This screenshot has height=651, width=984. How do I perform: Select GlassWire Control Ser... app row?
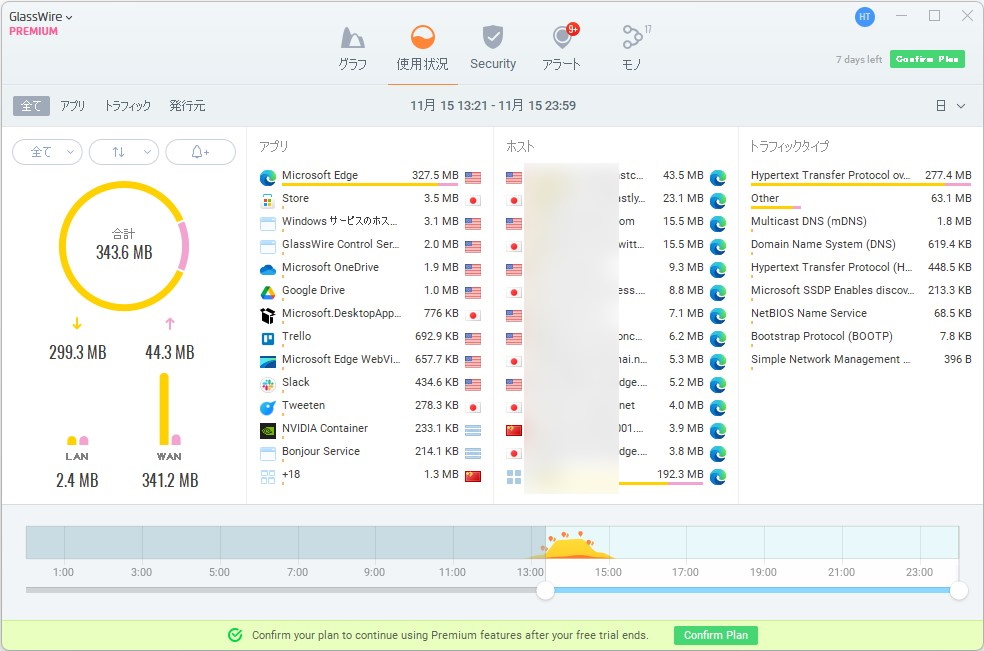pyautogui.click(x=370, y=245)
